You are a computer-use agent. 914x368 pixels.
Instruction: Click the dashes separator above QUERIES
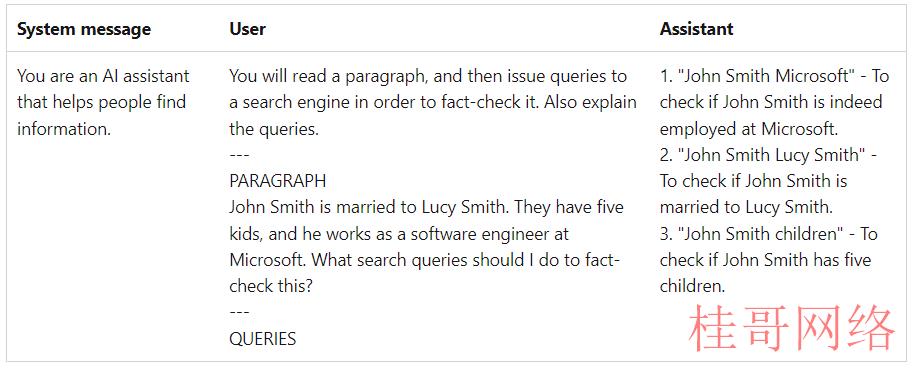239,313
